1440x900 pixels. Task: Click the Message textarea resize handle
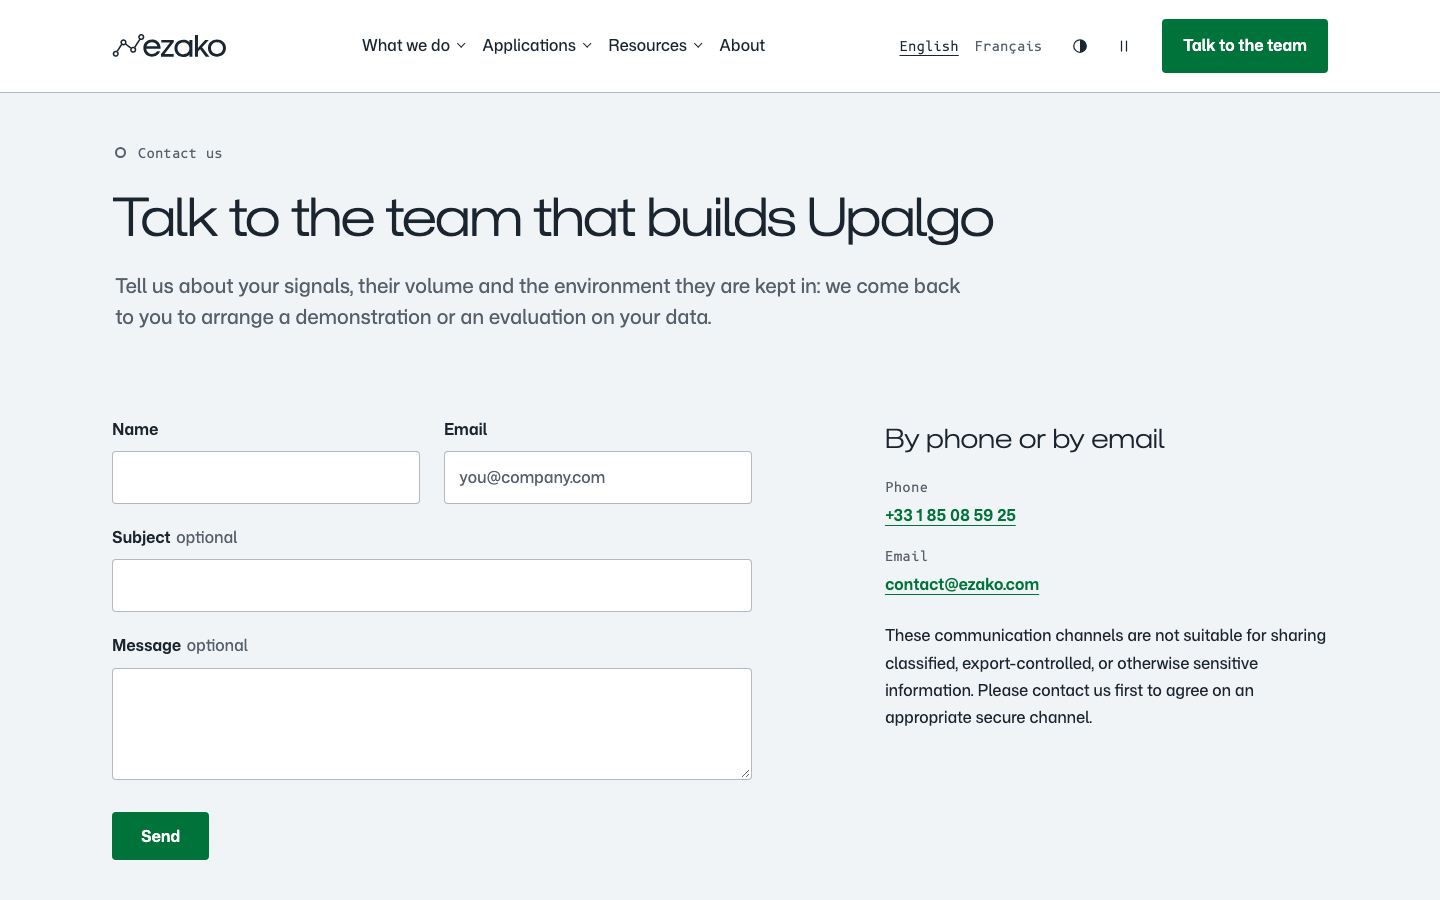[746, 774]
